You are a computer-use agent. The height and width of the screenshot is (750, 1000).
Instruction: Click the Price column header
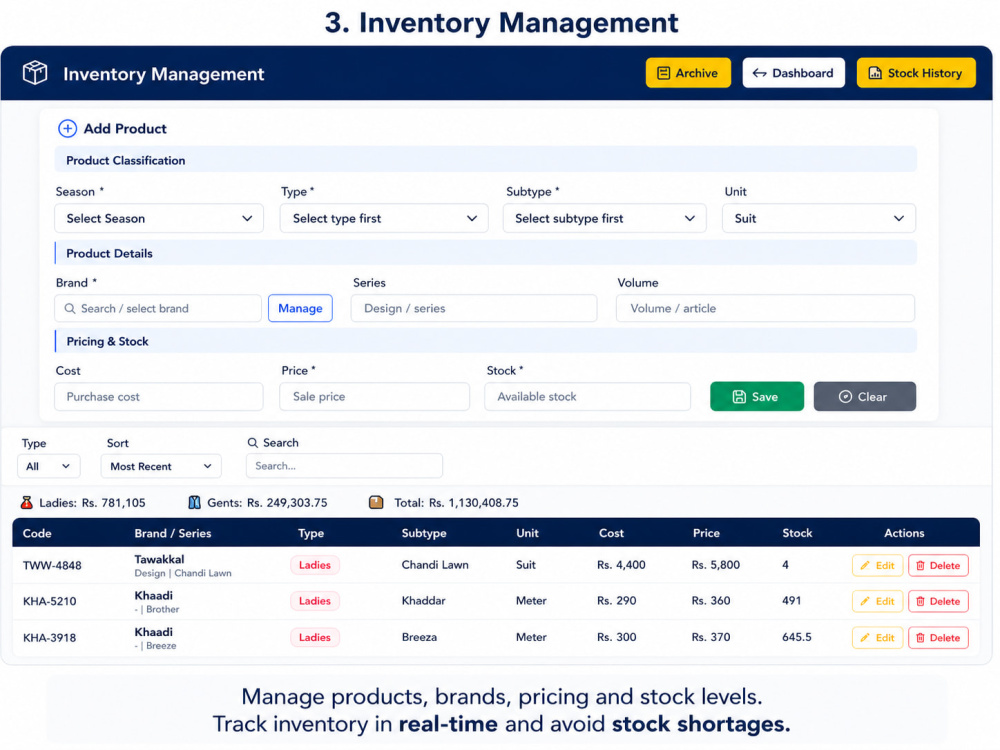coord(707,533)
